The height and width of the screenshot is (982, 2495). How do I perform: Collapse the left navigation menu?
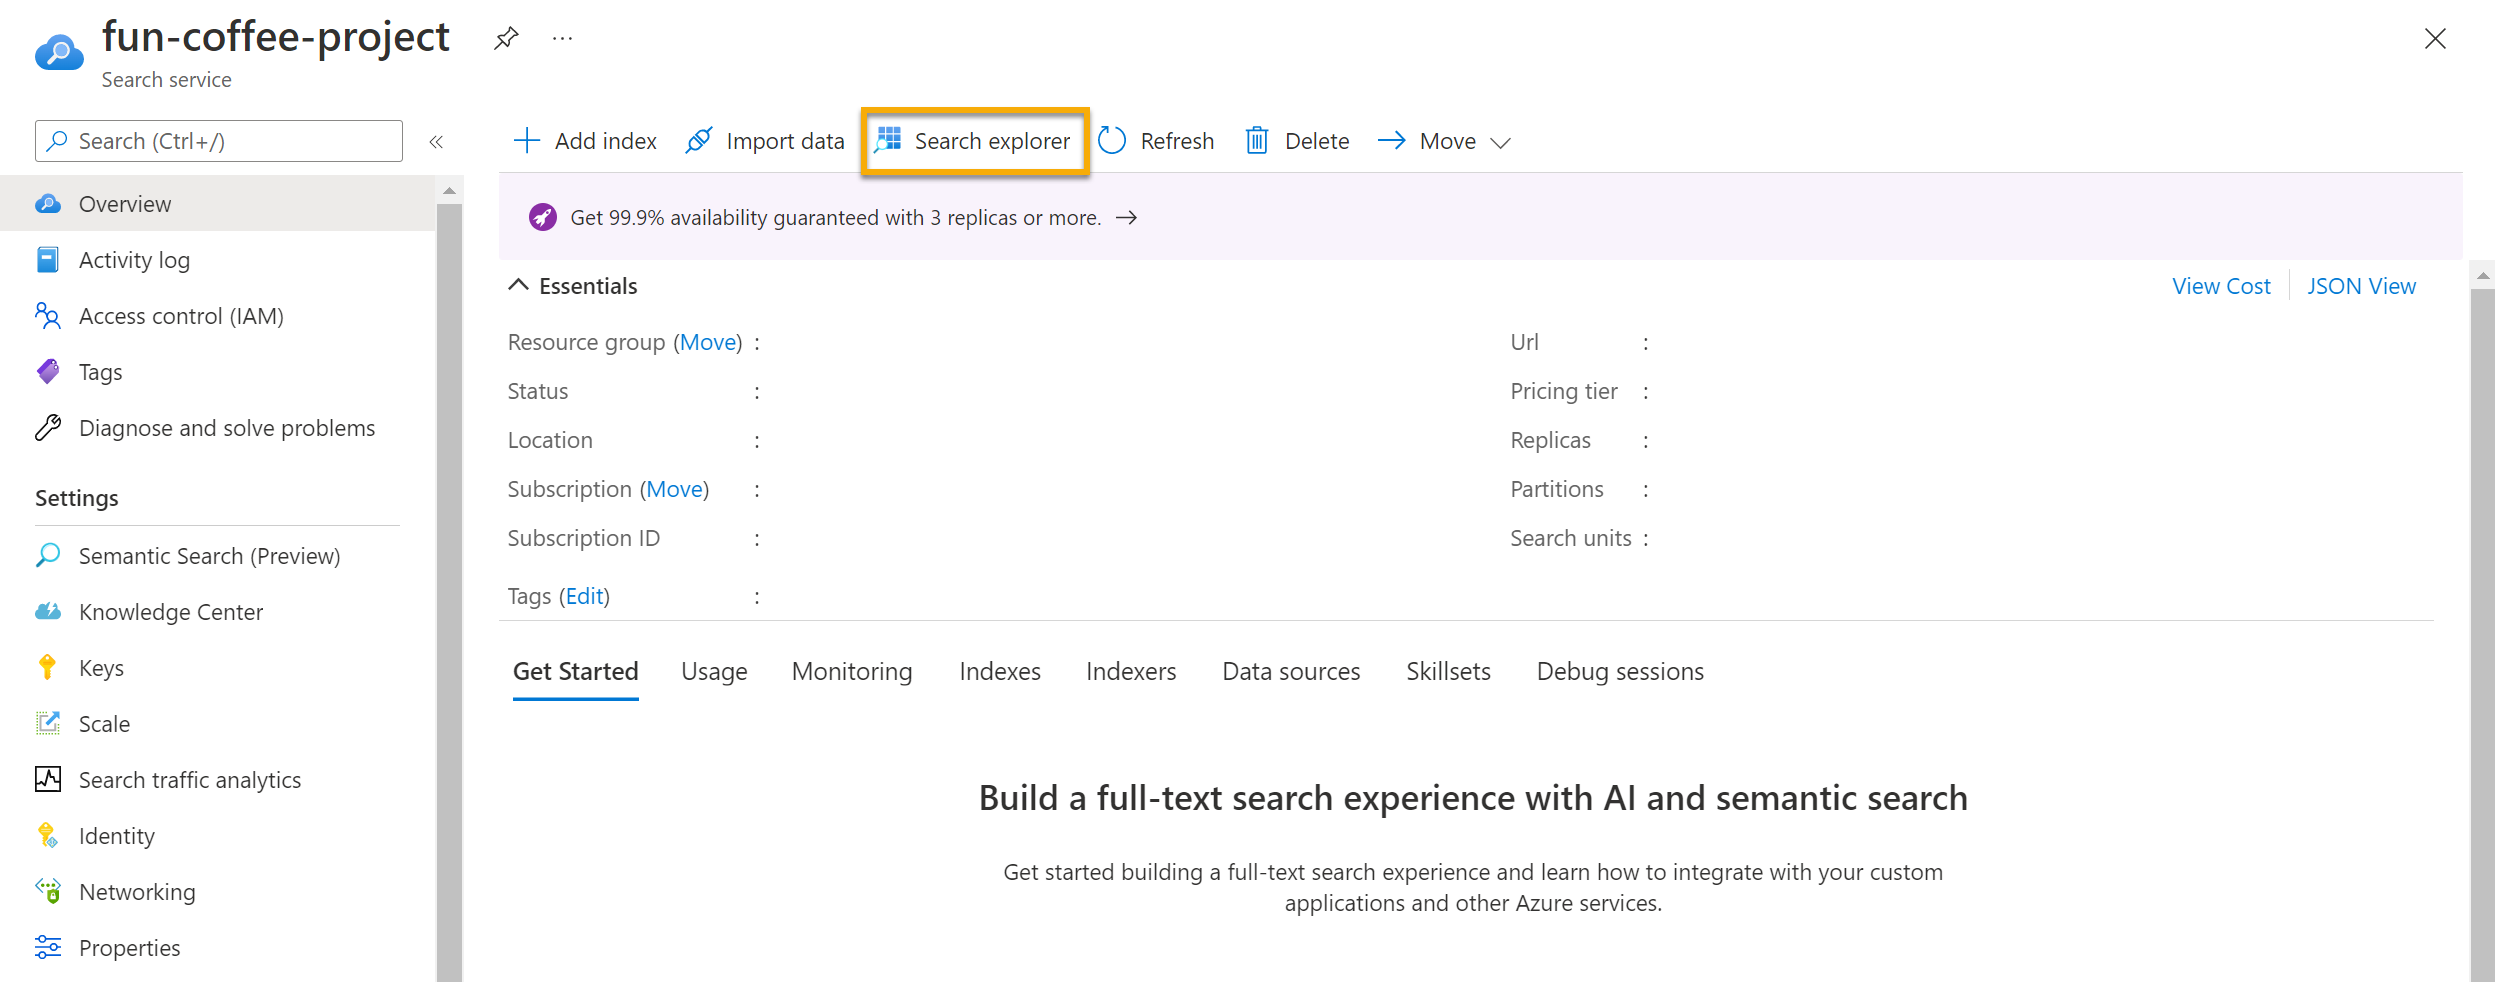[x=436, y=142]
